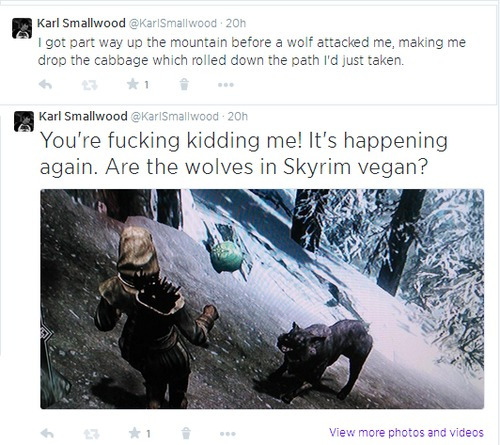Screen dimensions: 500x445
Task: Retweet the cabbage rolled down tweet
Action: [90, 85]
